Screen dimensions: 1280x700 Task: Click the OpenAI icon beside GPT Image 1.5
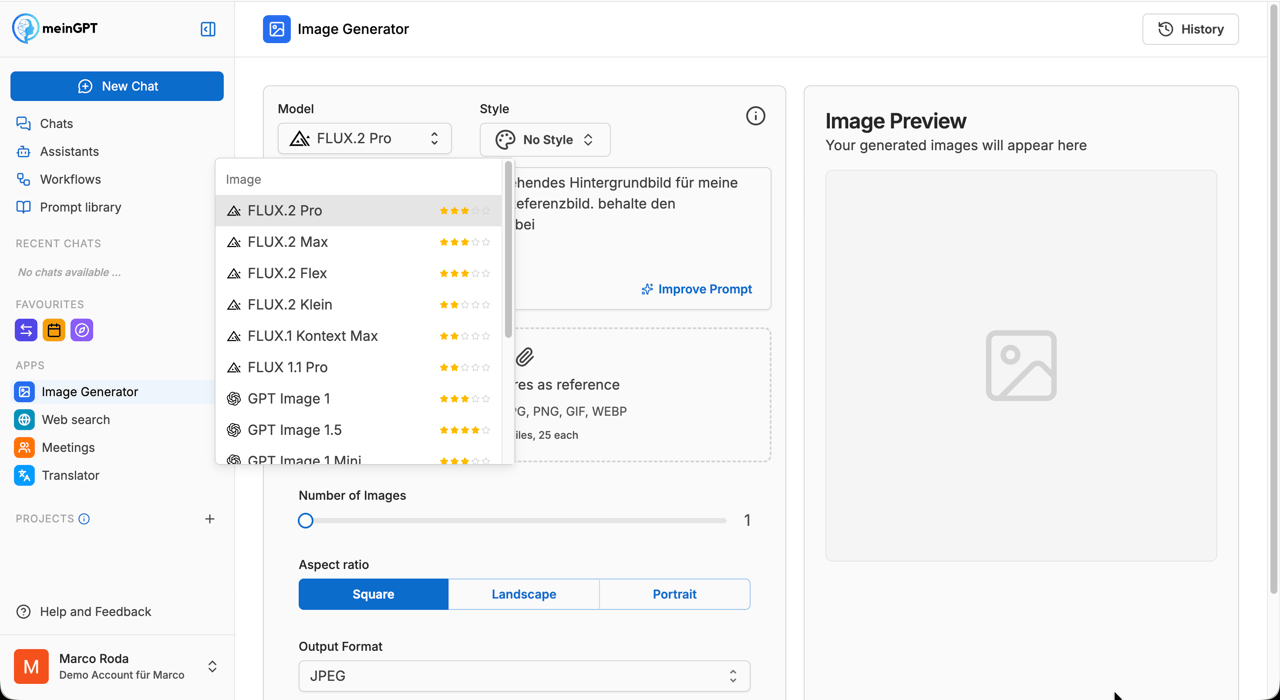click(234, 430)
